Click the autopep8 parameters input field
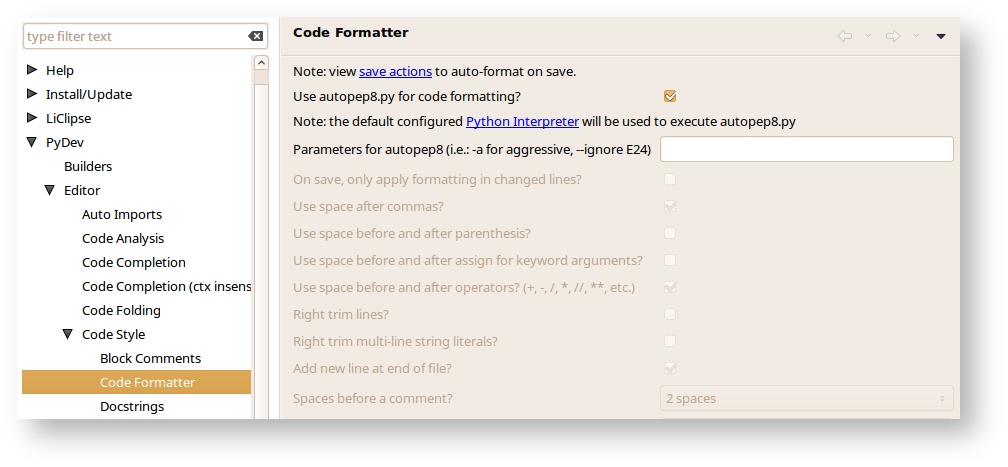This screenshot has width=1008, height=467. pos(806,149)
